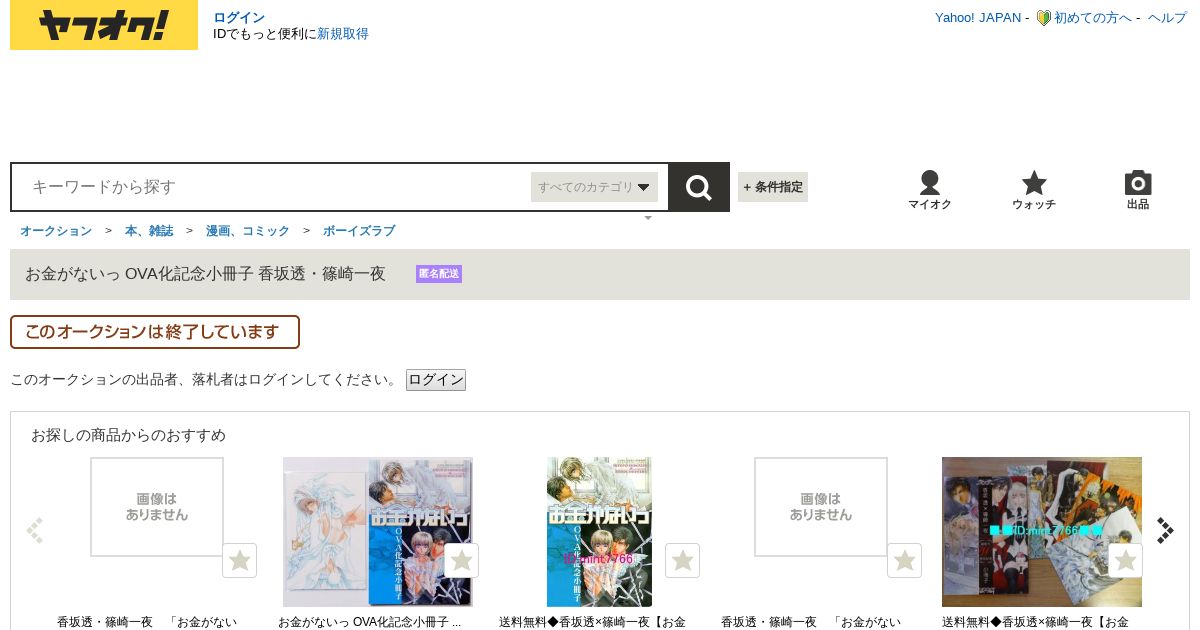Open the fifth item postcard thumbnail
Screen dimensions: 1200x630
1042,532
